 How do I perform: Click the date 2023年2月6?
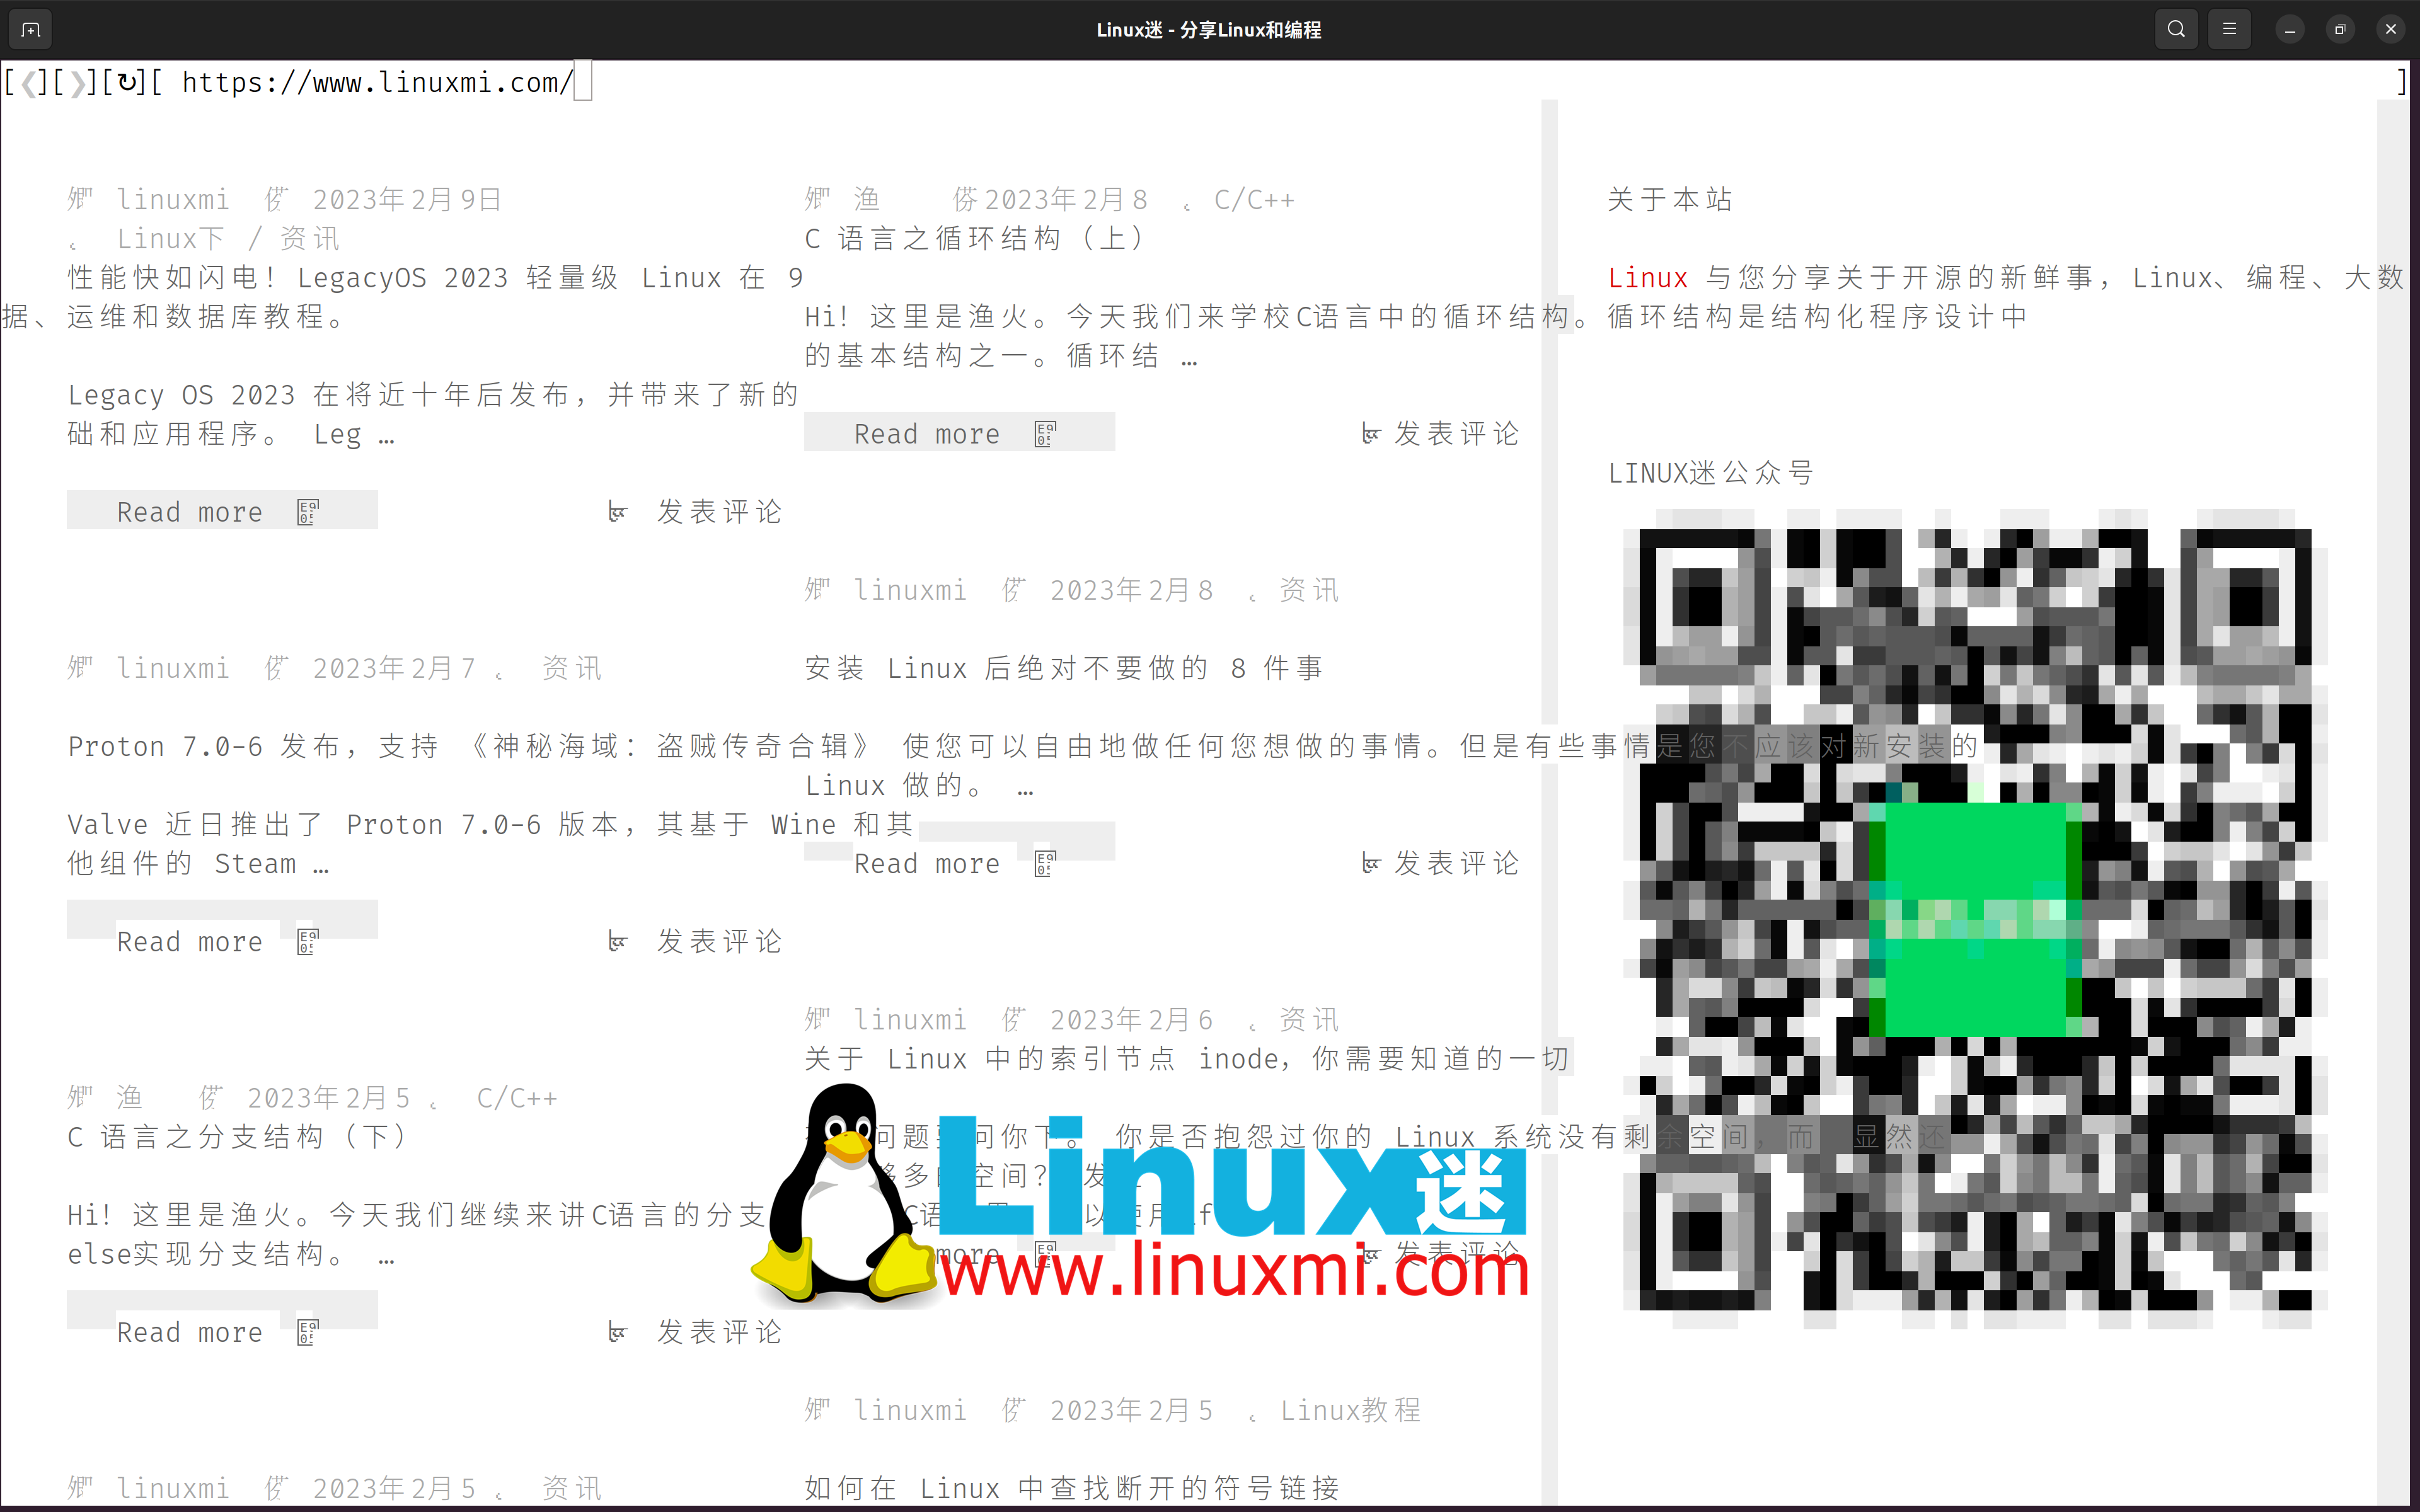coord(1131,1020)
